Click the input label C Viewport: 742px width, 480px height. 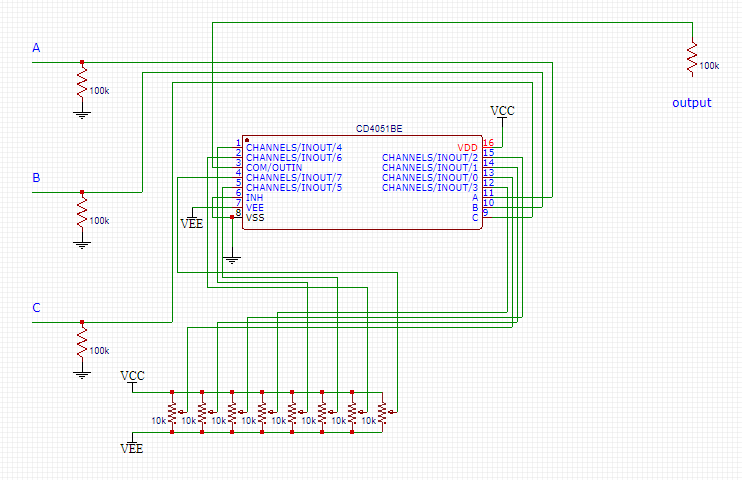(37, 308)
